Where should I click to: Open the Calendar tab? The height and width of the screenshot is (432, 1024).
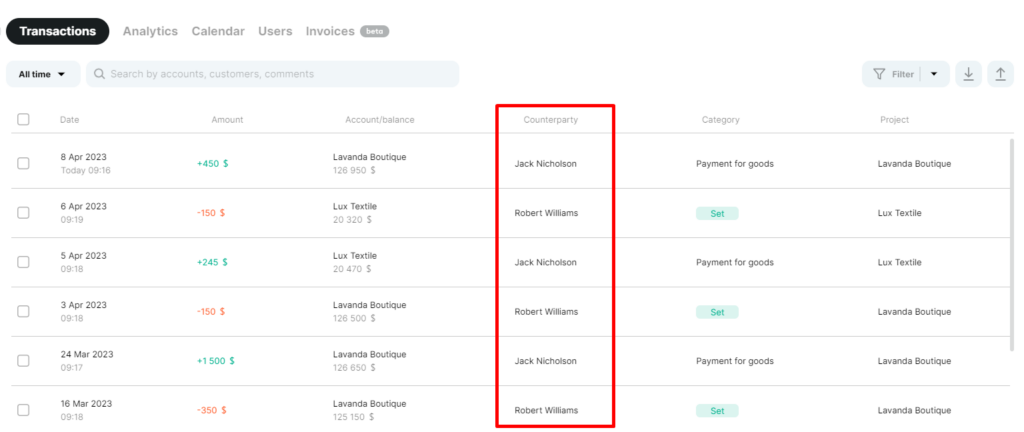tap(218, 31)
